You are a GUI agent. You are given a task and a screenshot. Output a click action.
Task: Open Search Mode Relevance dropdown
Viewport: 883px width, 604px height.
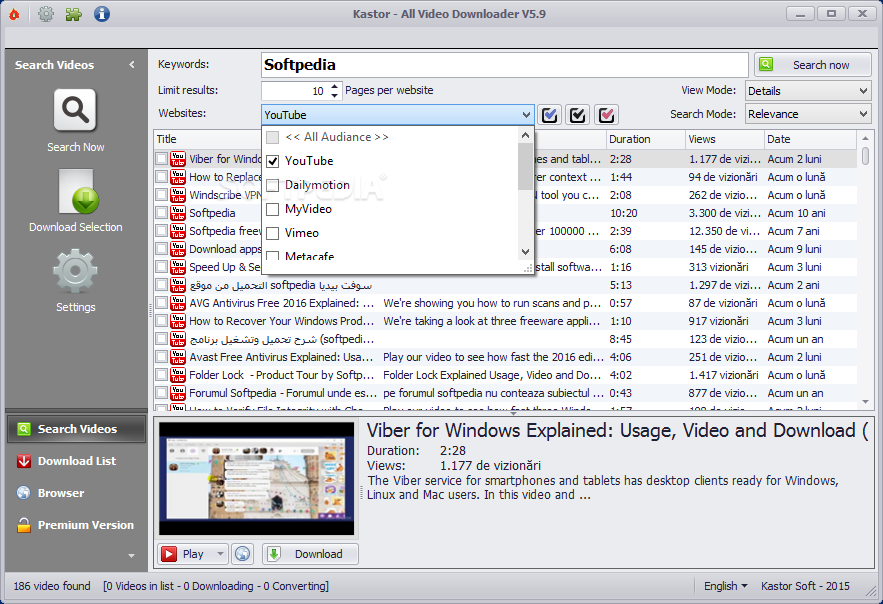click(808, 114)
